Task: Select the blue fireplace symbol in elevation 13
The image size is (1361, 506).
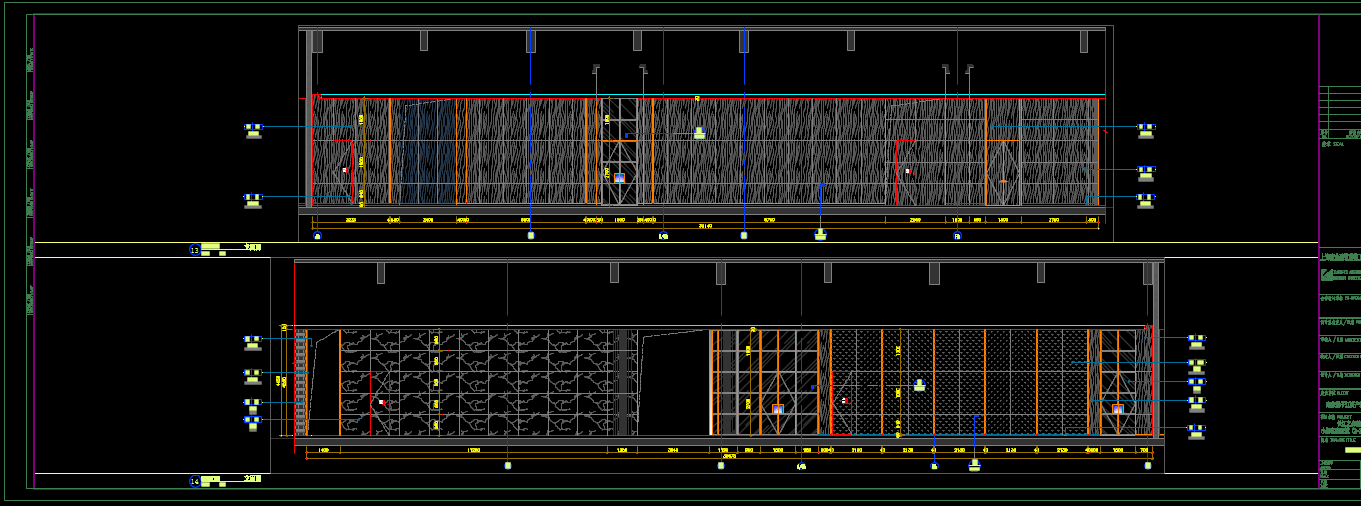Action: 619,178
